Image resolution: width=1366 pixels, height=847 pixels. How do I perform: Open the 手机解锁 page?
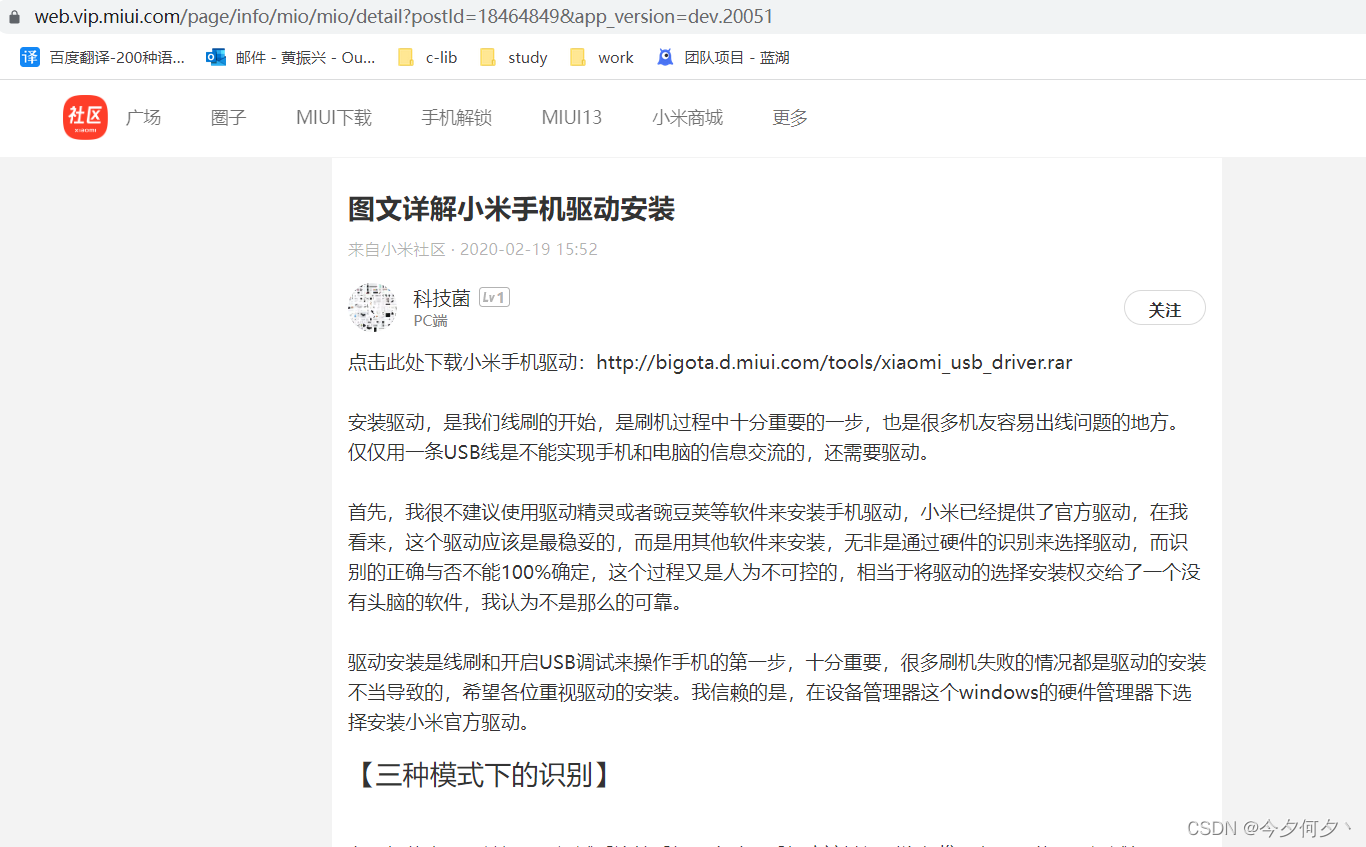click(456, 118)
